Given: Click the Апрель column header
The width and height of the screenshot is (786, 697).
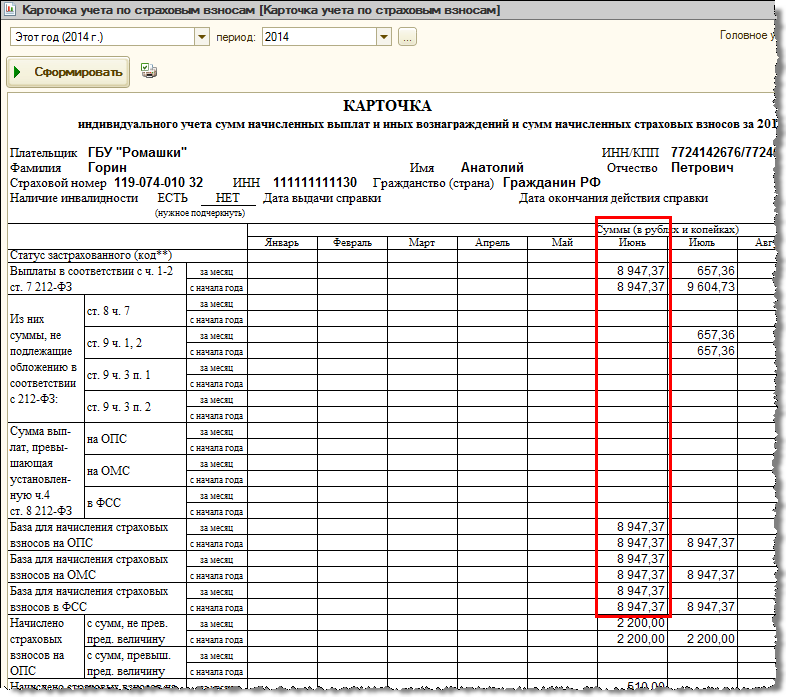Looking at the screenshot, I should click(492, 243).
